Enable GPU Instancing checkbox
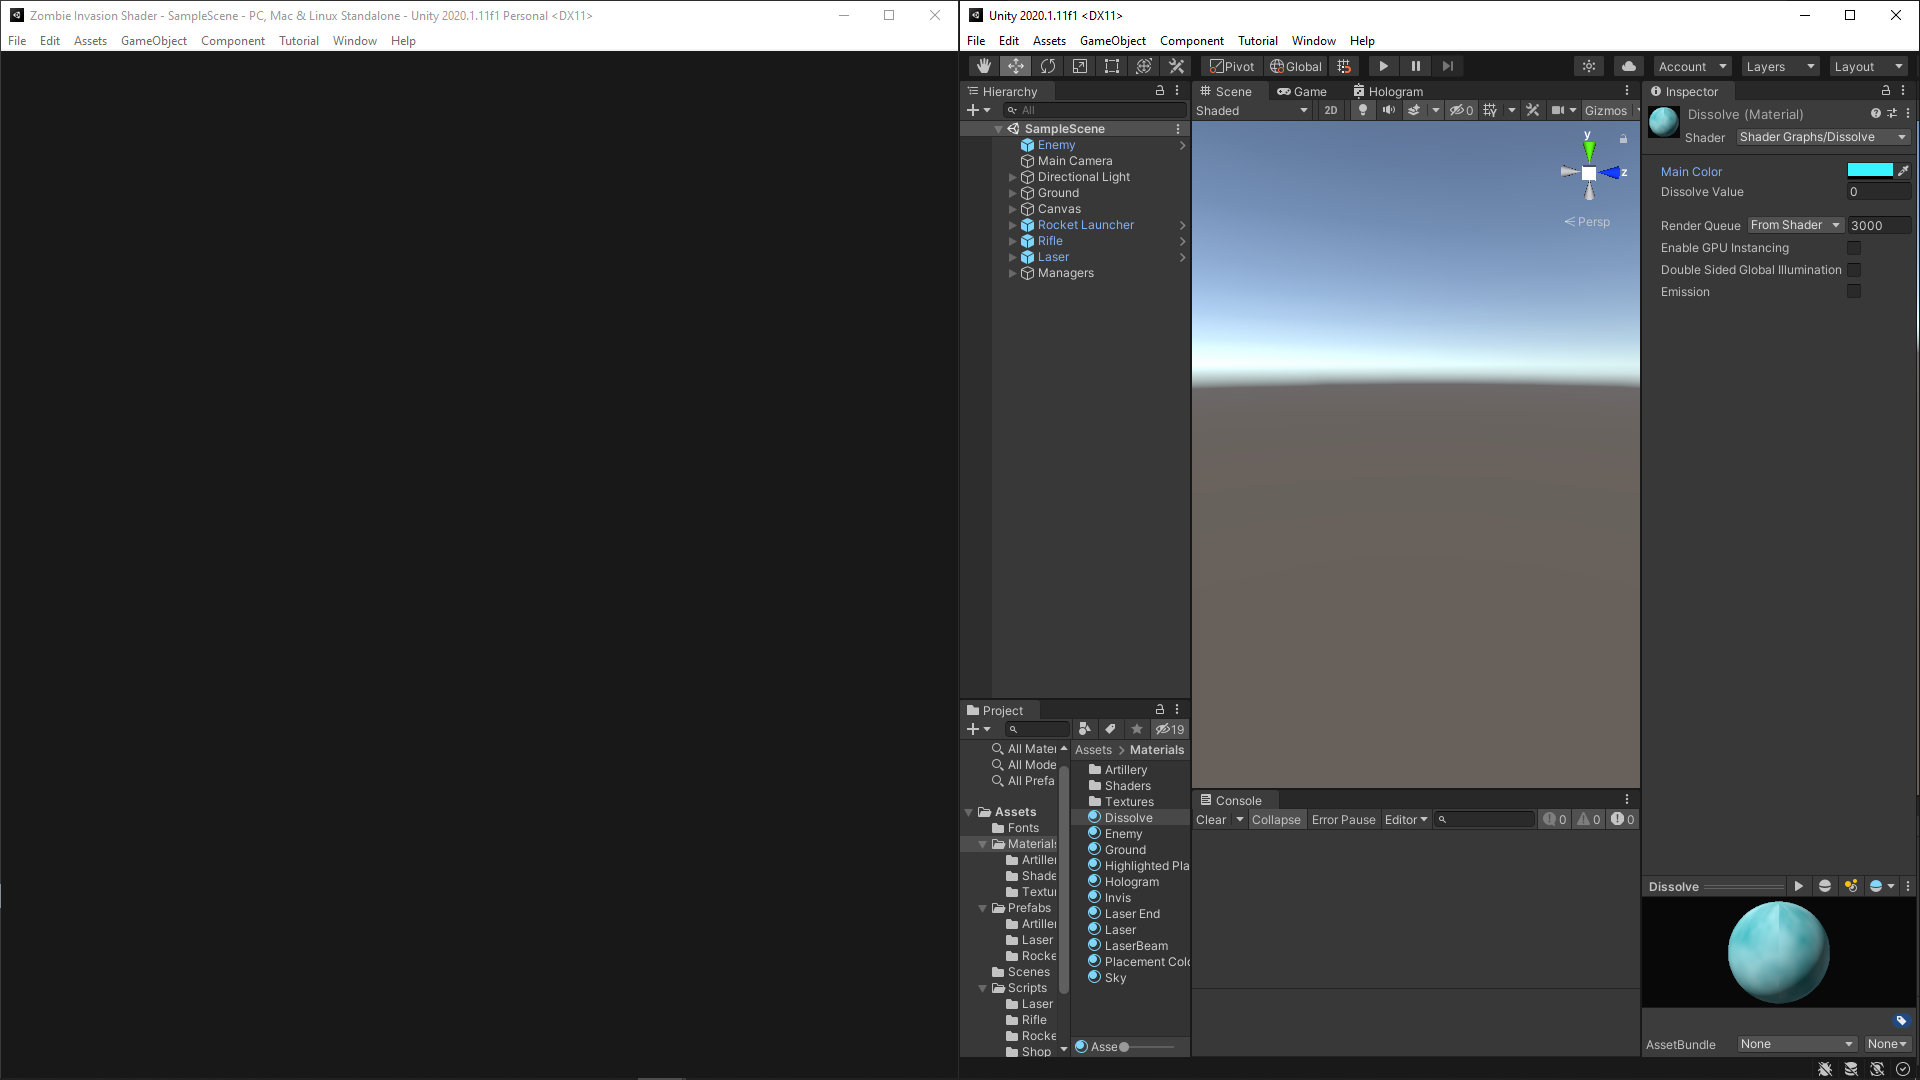1920x1080 pixels. tap(1854, 248)
